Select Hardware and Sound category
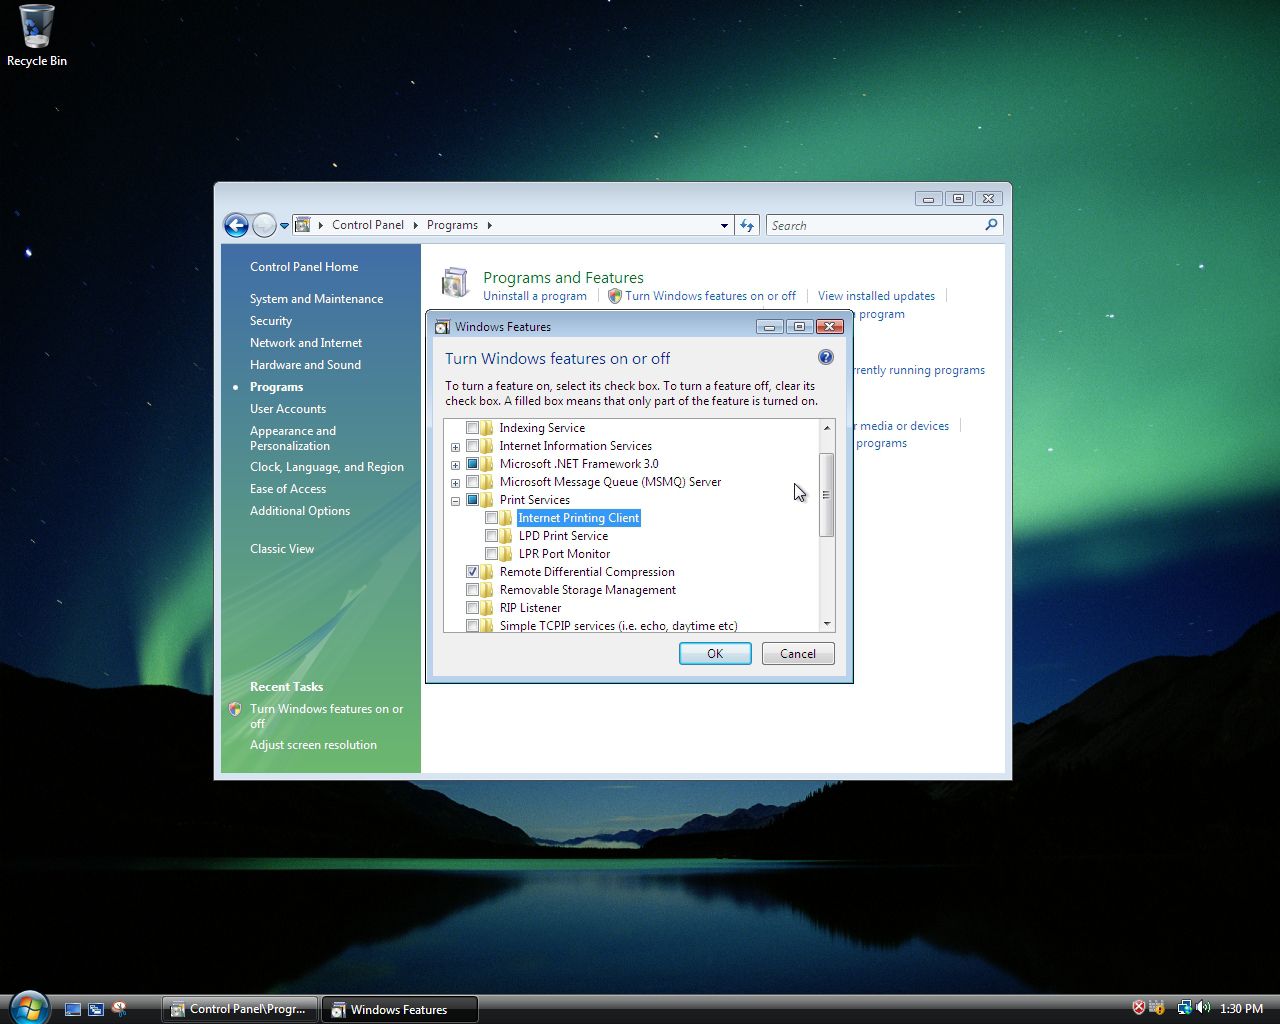This screenshot has height=1024, width=1280. pyautogui.click(x=305, y=365)
